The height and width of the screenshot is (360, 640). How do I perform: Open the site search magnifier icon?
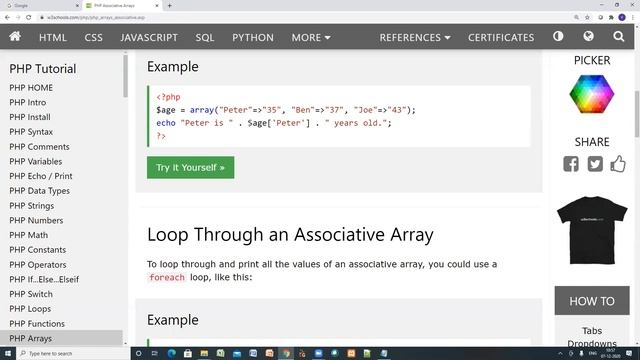pyautogui.click(x=618, y=37)
